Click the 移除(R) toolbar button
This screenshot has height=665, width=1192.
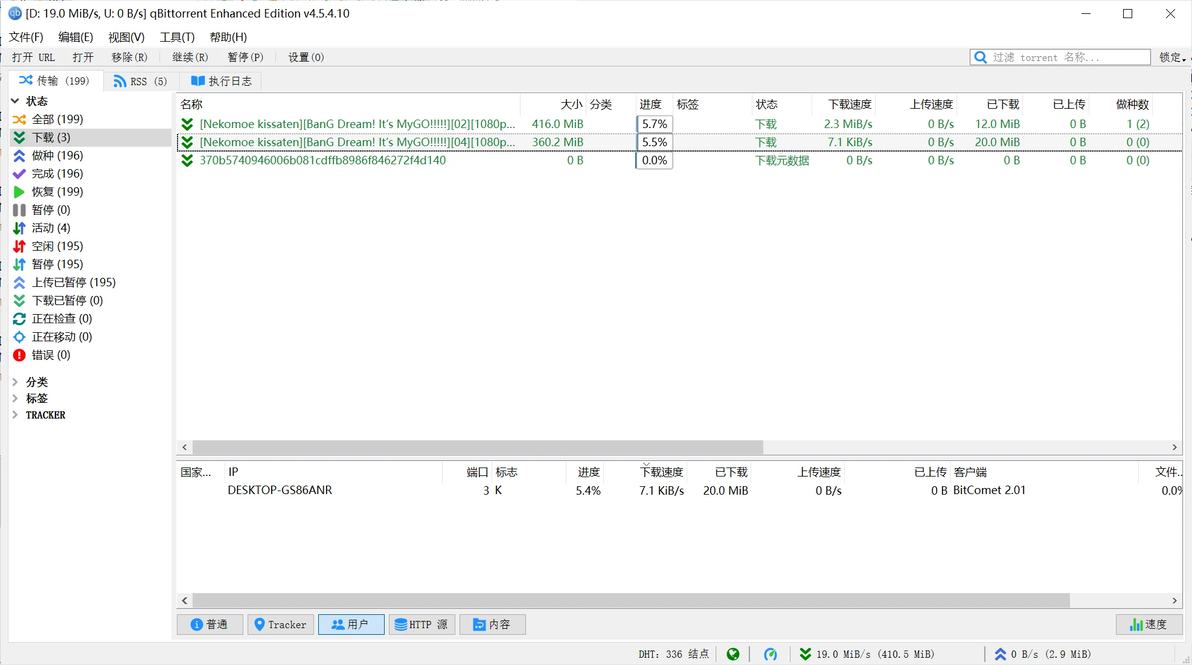[129, 57]
